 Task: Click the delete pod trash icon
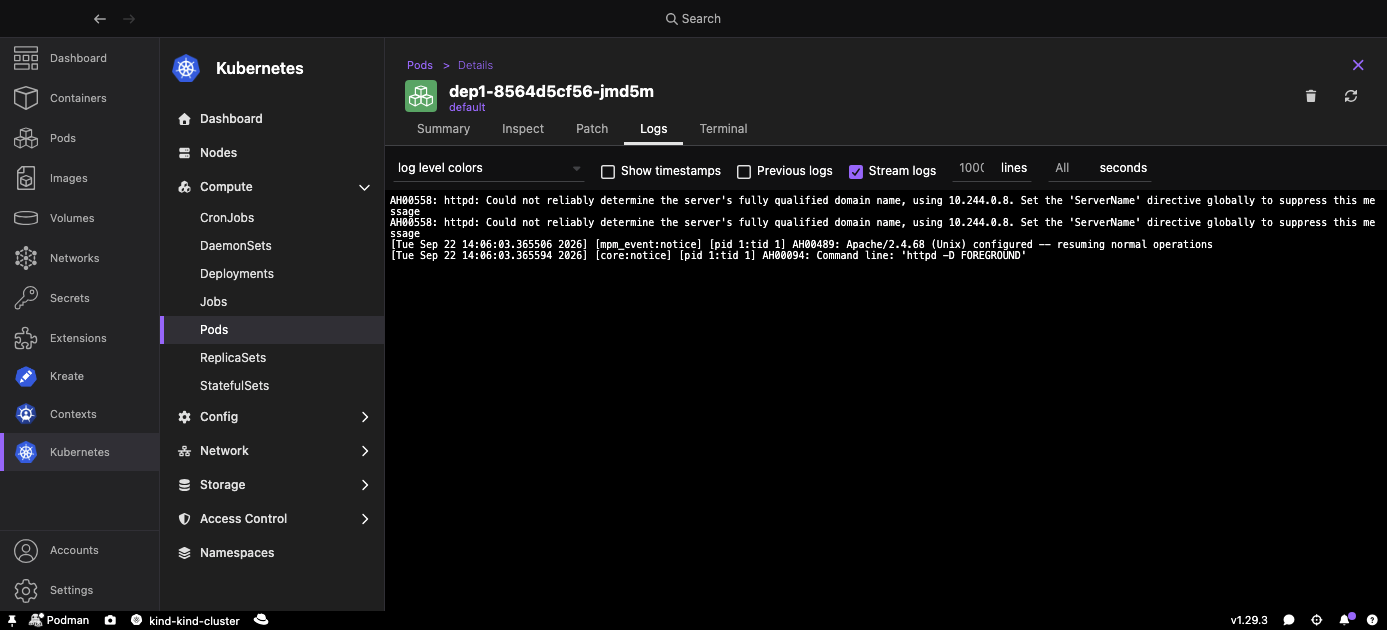point(1311,96)
